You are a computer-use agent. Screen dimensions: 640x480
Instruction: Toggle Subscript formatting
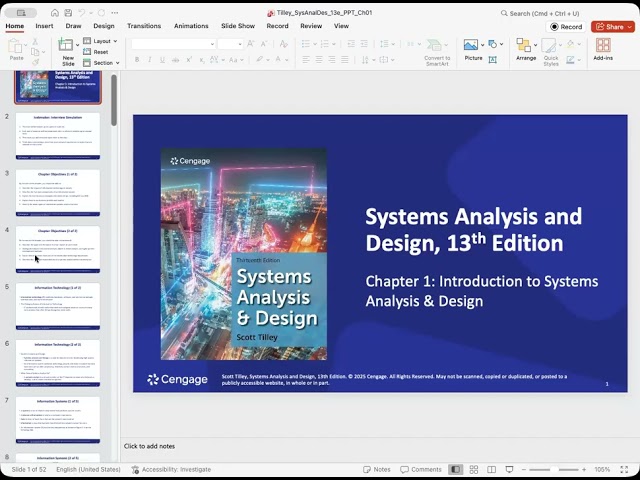[202, 60]
